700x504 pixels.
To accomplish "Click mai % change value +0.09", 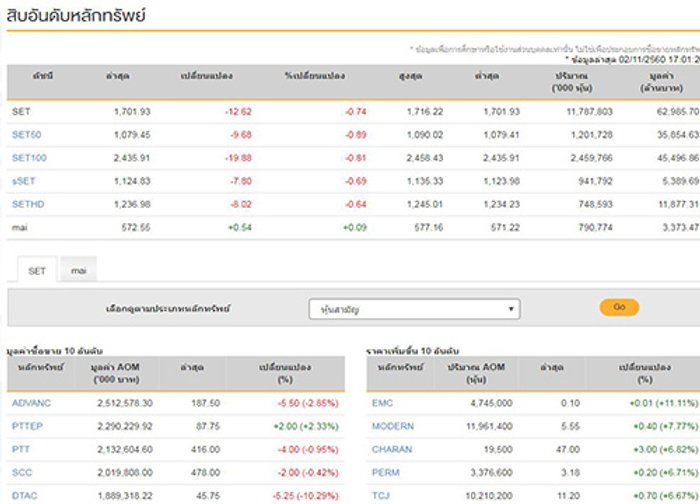I will click(354, 227).
